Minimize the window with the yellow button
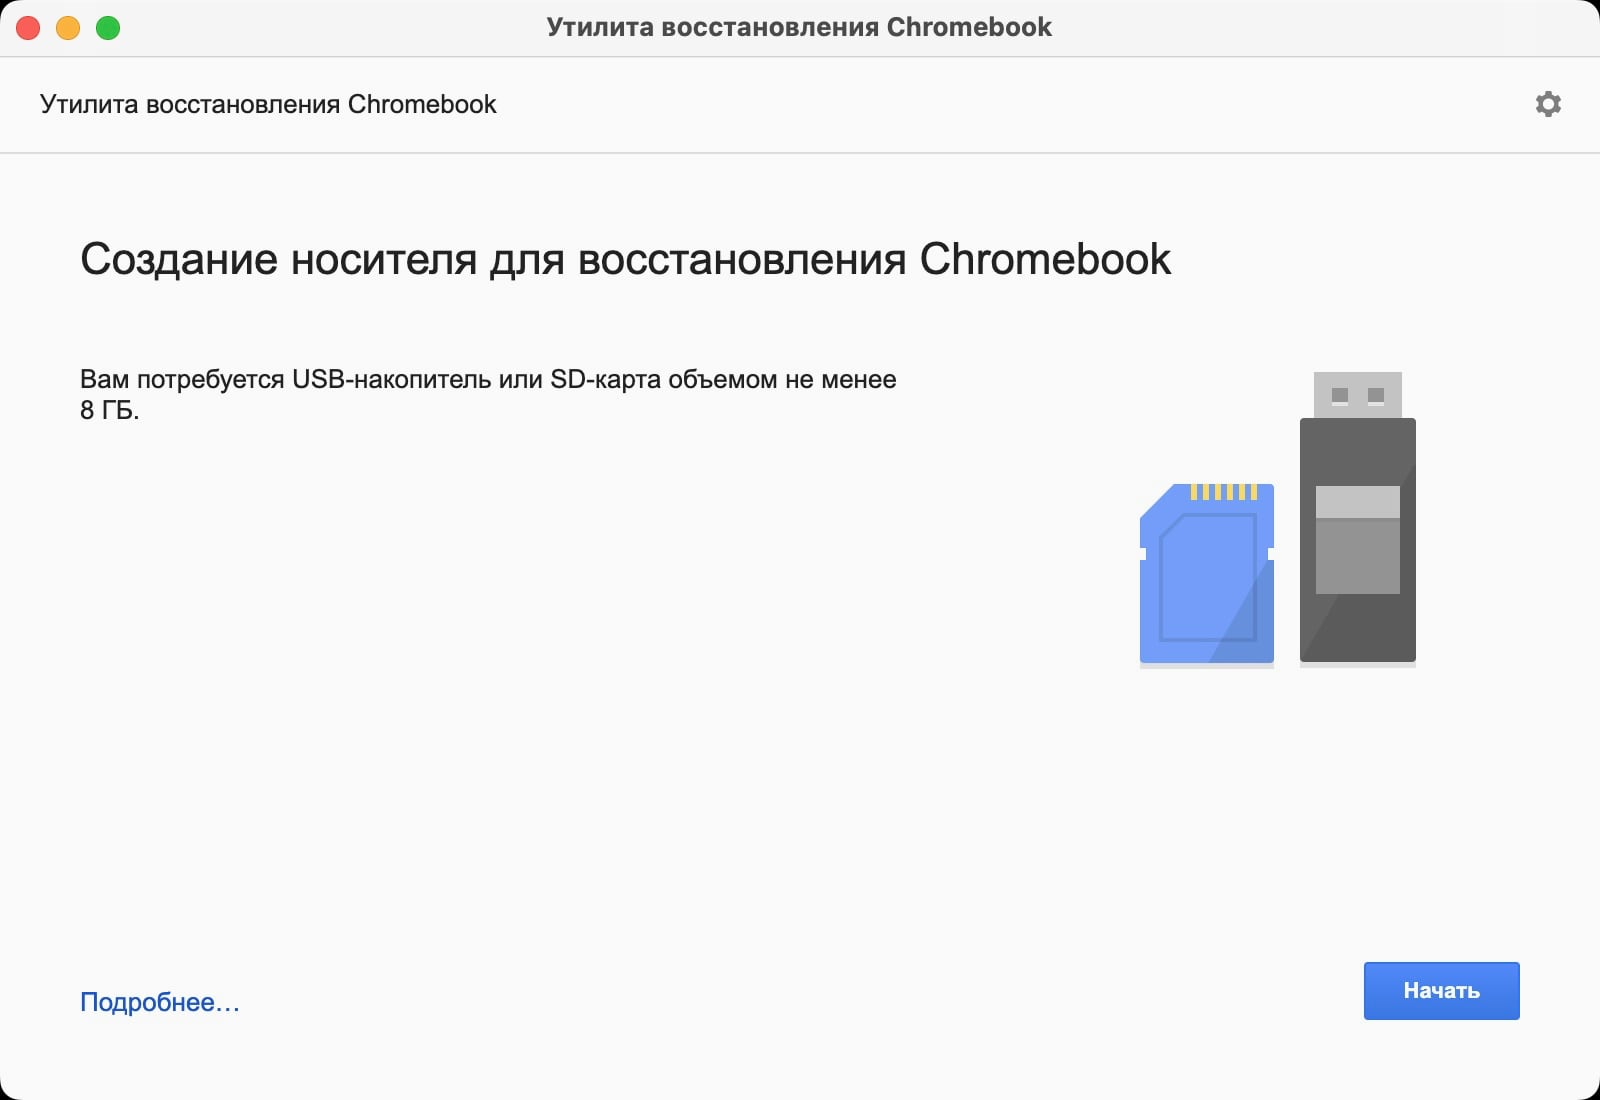Screen dimensions: 1600x1100 click(68, 28)
